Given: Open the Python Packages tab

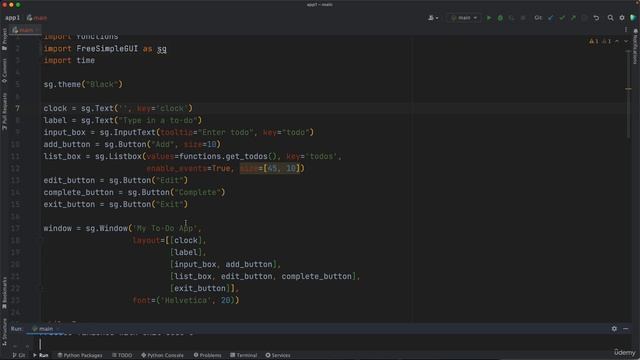Looking at the screenshot, I should tap(80, 355).
